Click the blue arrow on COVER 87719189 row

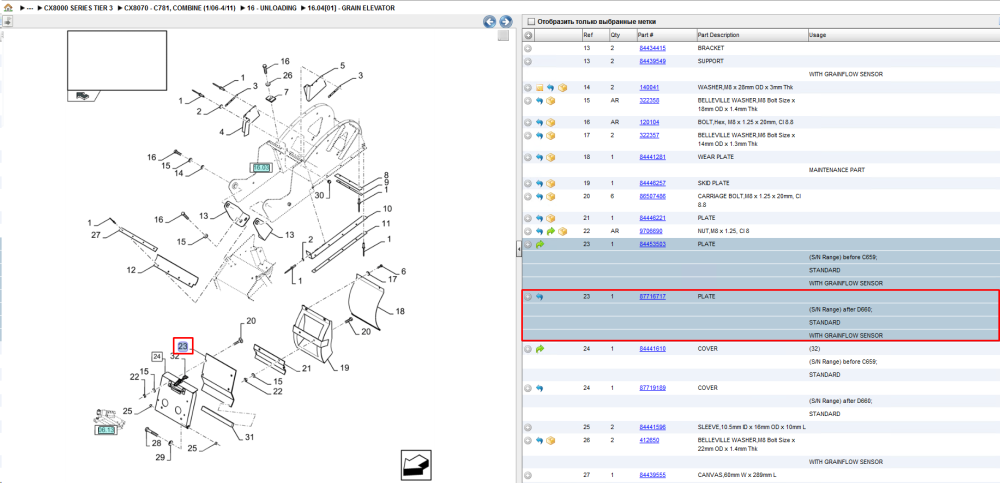pyautogui.click(x=540, y=388)
